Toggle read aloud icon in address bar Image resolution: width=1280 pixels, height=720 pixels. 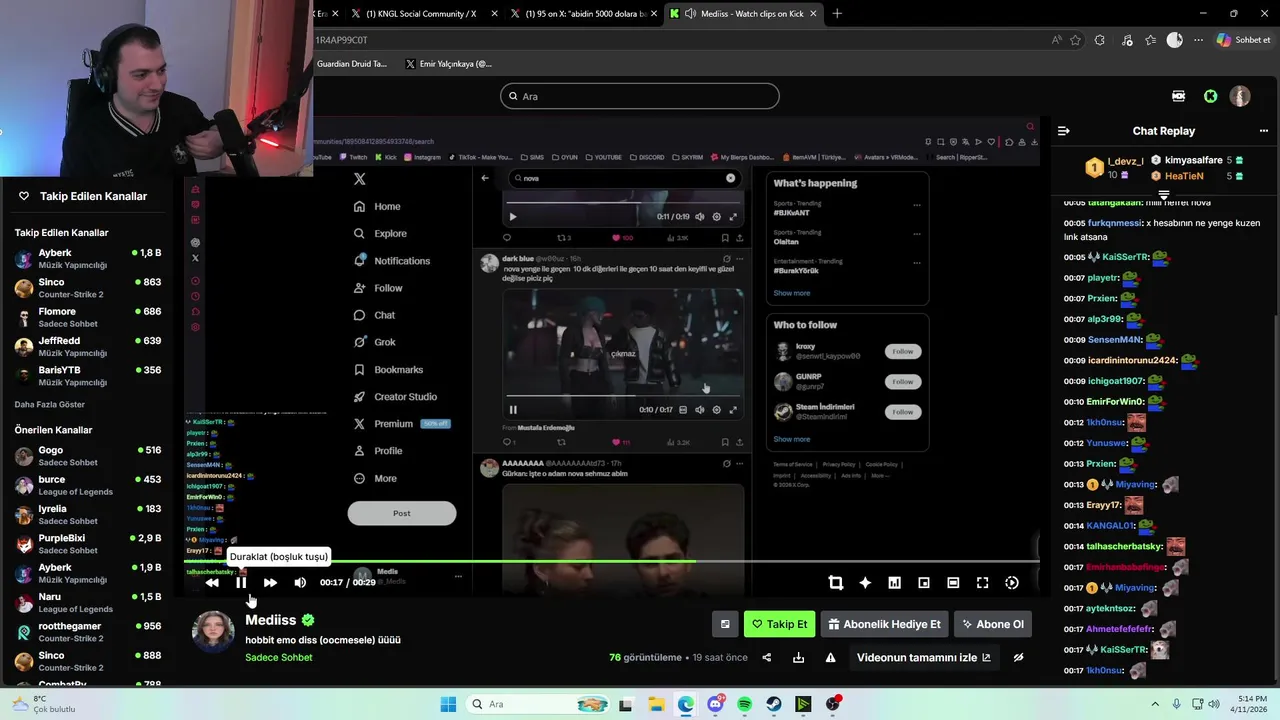click(x=1057, y=40)
